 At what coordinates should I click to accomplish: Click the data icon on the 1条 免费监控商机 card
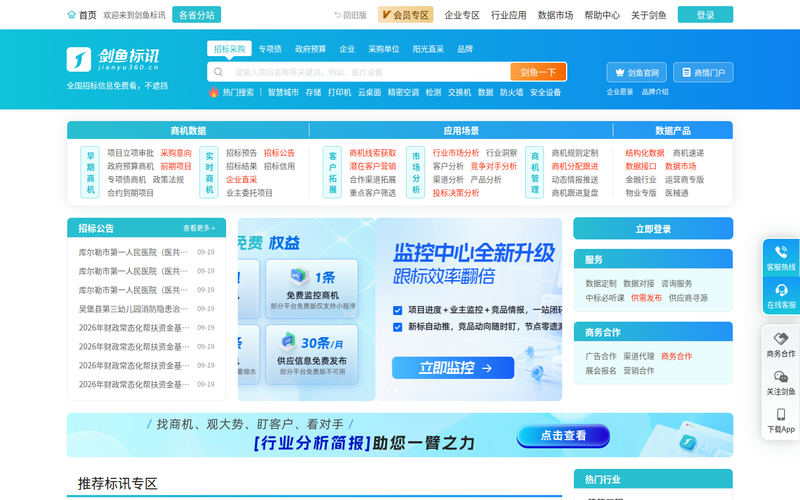297,276
